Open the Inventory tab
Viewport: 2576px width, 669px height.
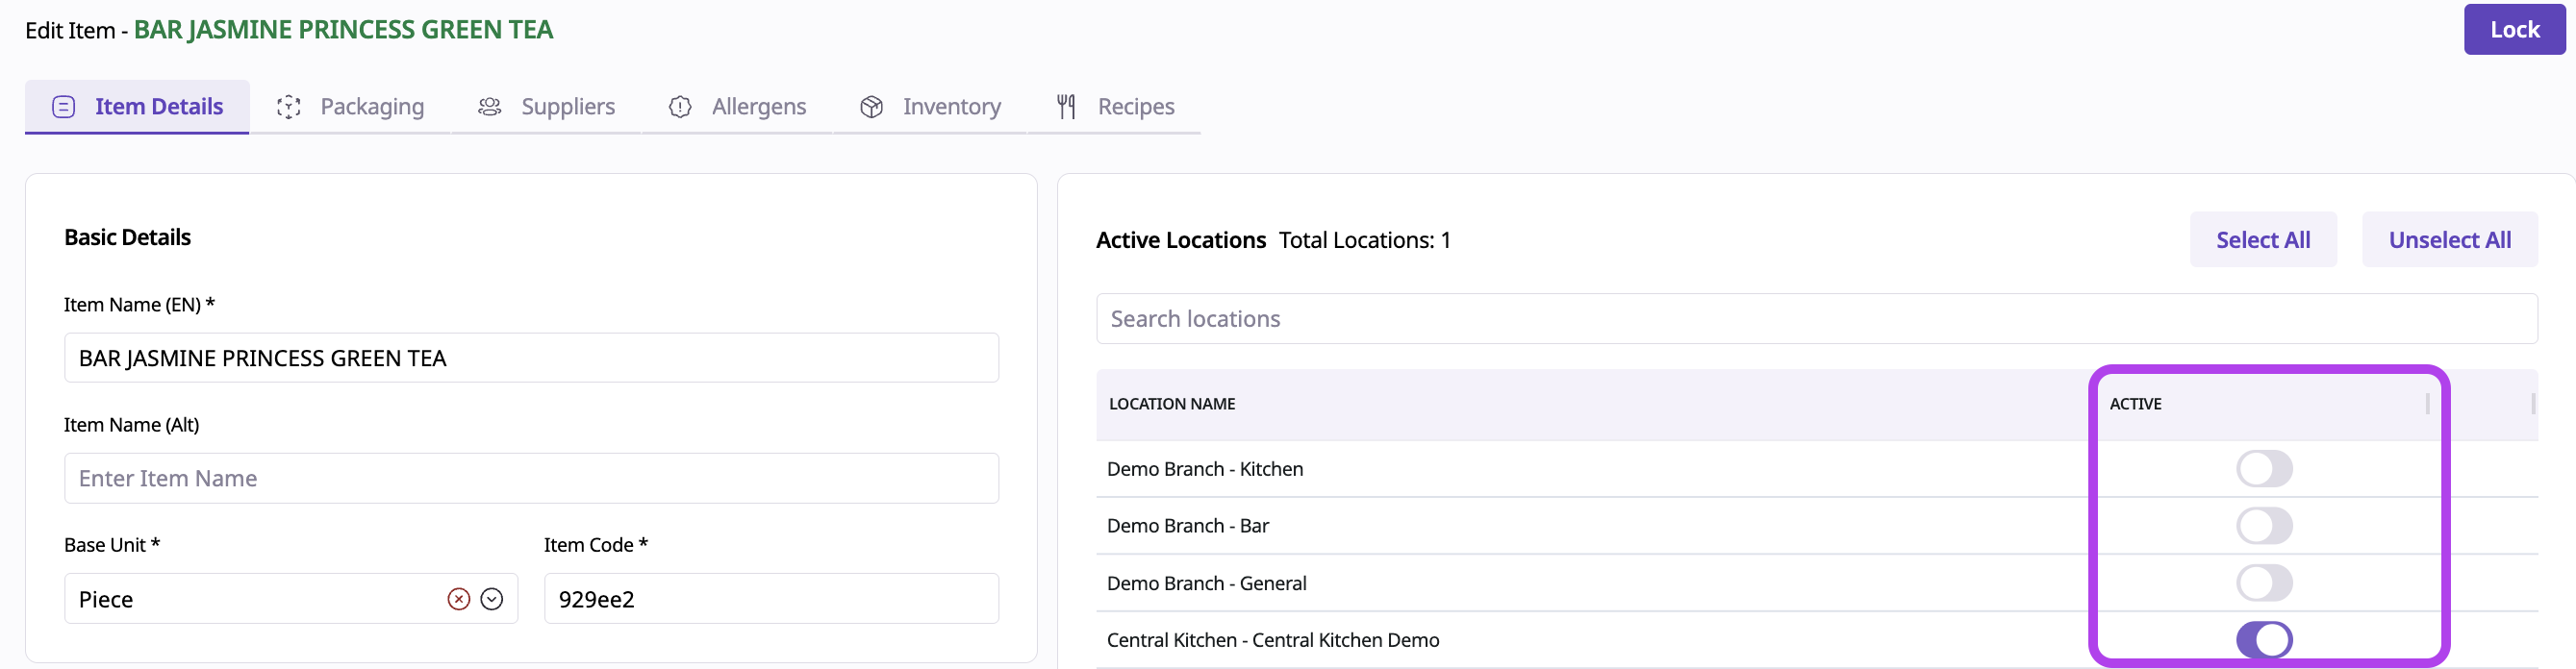[x=950, y=107]
